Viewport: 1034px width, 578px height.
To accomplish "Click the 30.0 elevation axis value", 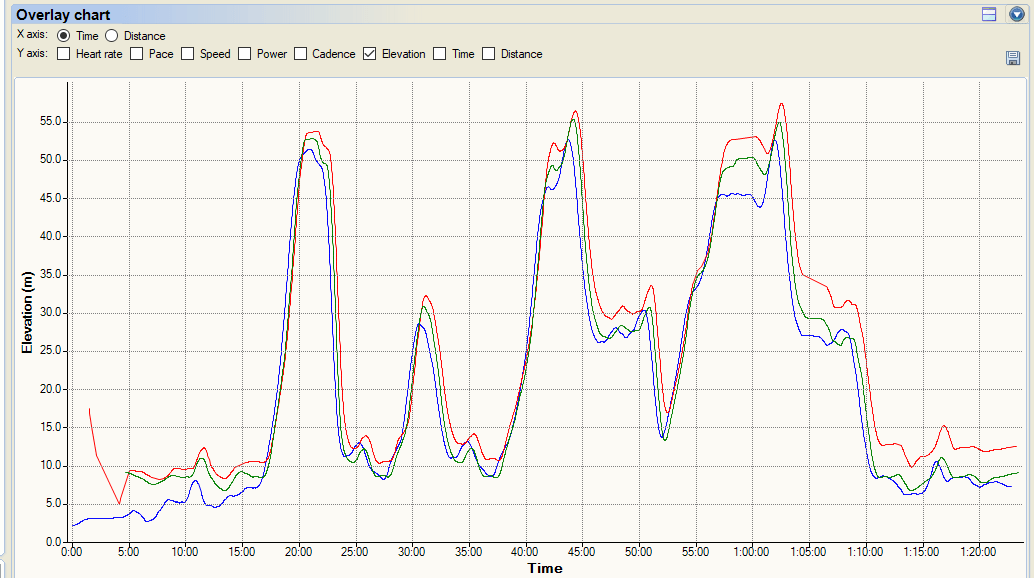I will click(x=51, y=312).
